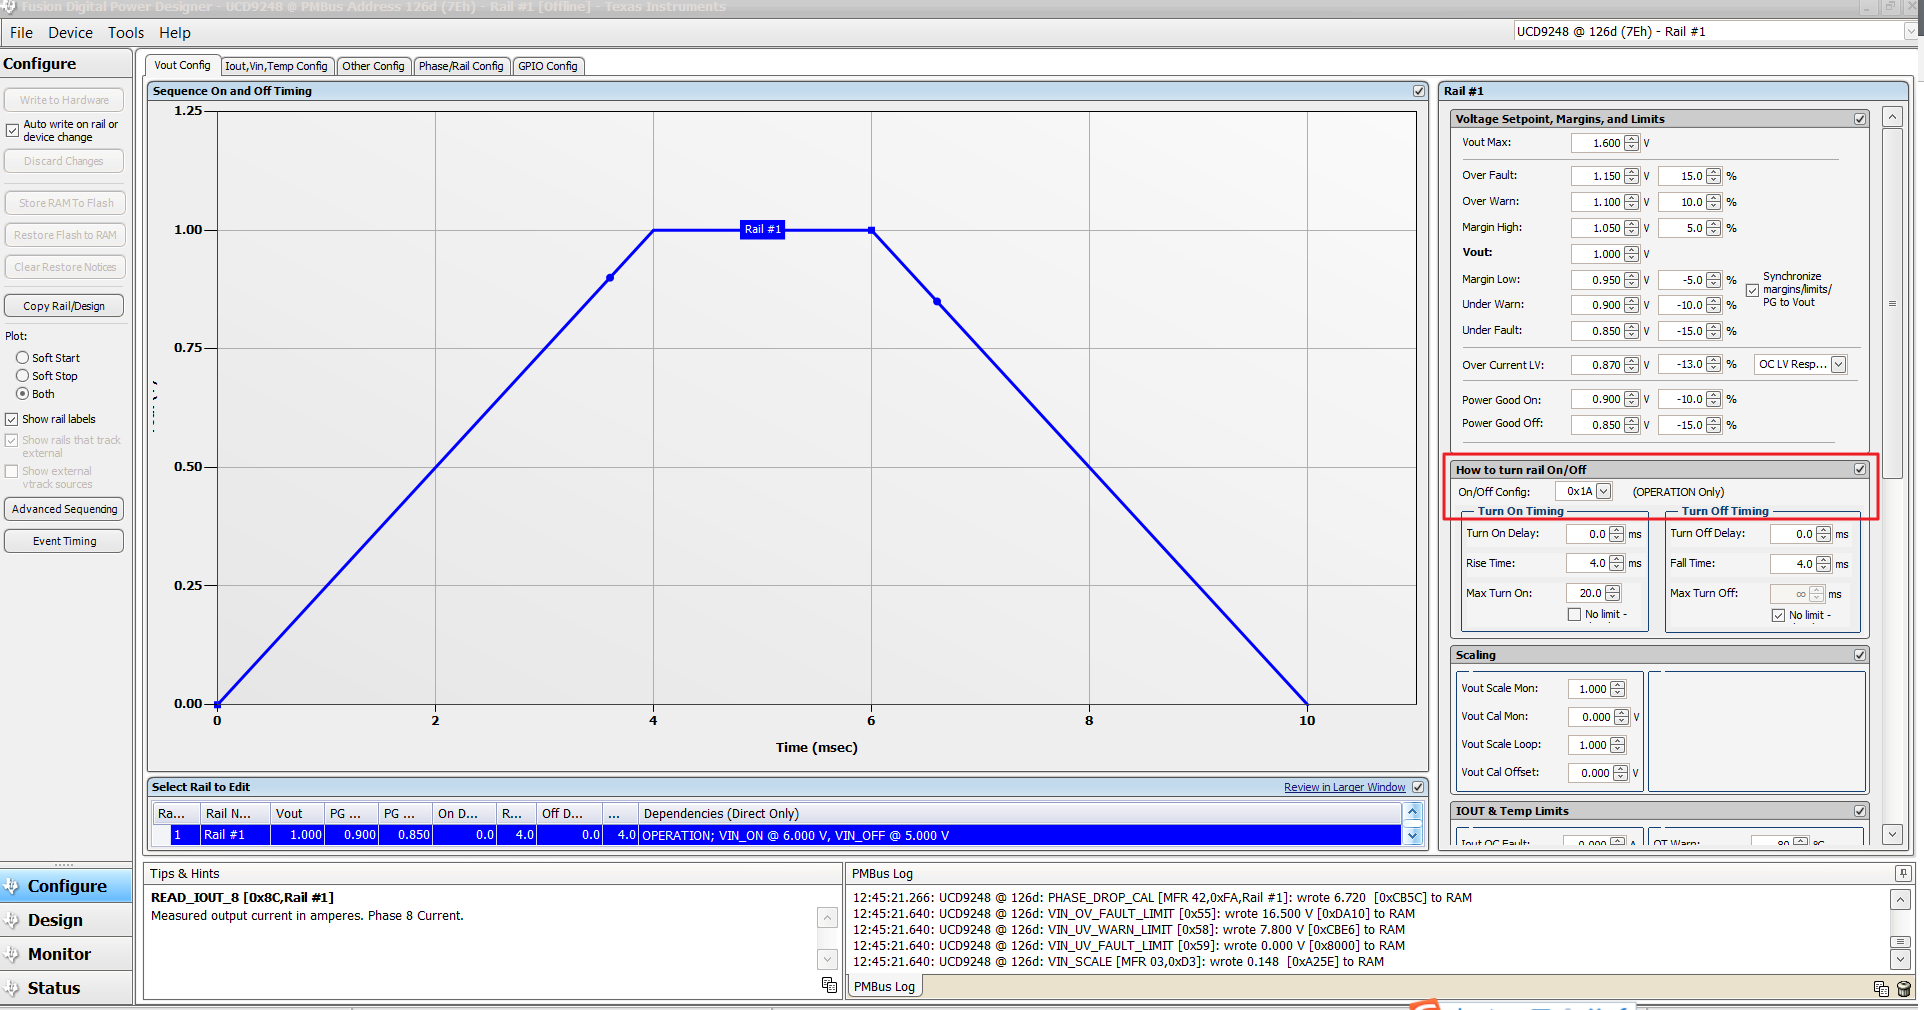Select the Configure section in sidebar

[x=66, y=886]
